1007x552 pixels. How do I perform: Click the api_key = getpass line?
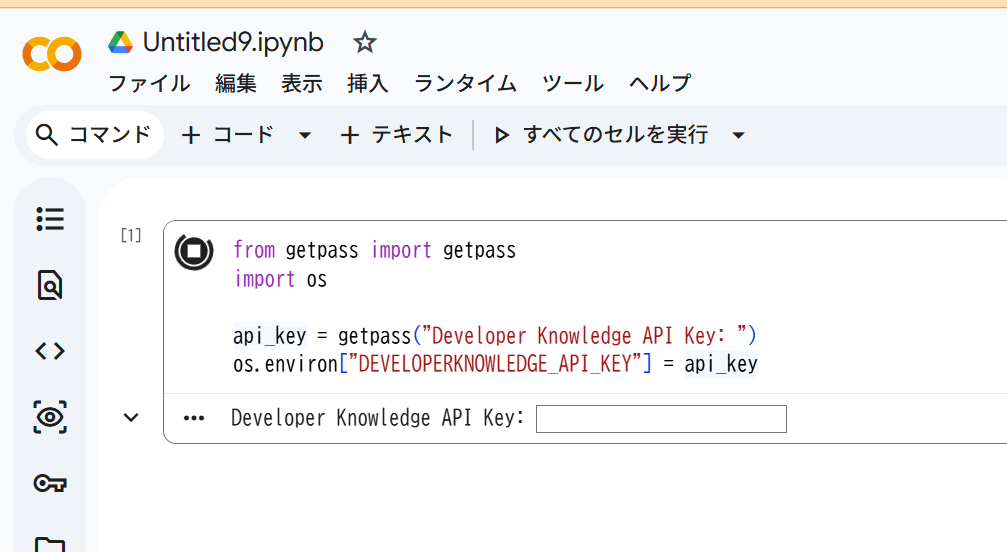point(495,336)
